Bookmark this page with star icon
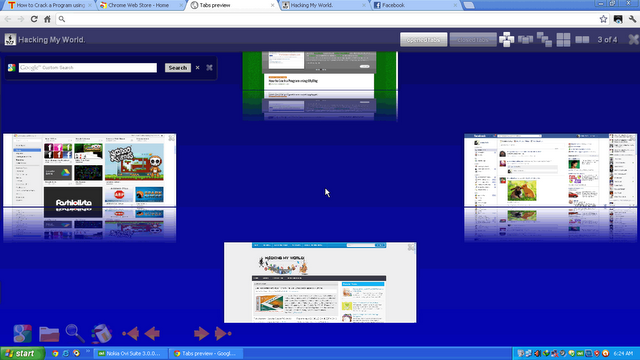640x360 pixels. click(x=603, y=19)
